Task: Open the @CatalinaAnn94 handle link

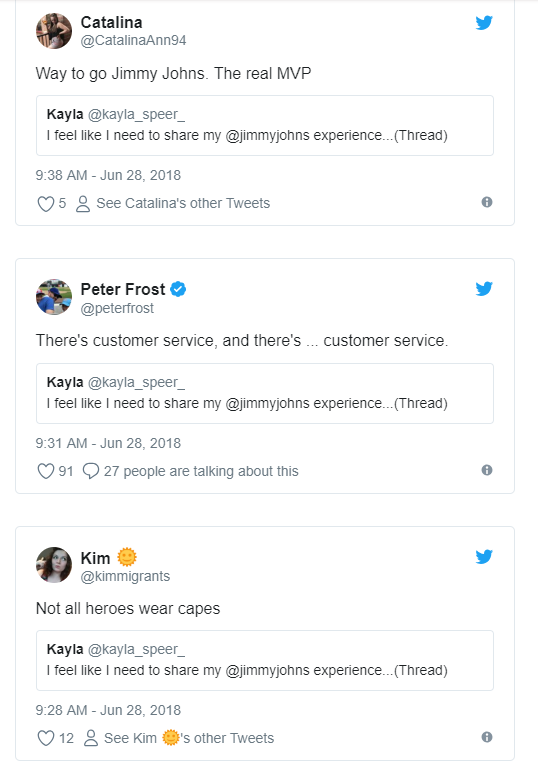Action: coord(133,41)
